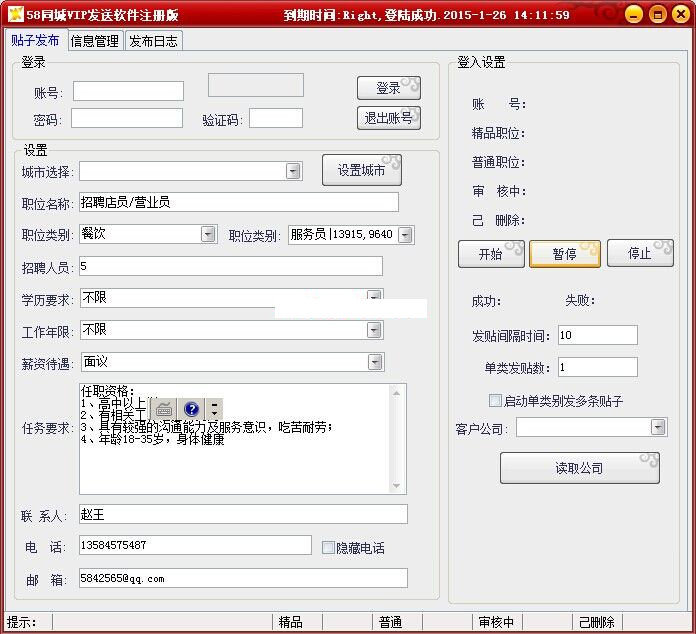Screen dimensions: 697x634
Task: Click into the 账号 input field
Action: pos(128,92)
